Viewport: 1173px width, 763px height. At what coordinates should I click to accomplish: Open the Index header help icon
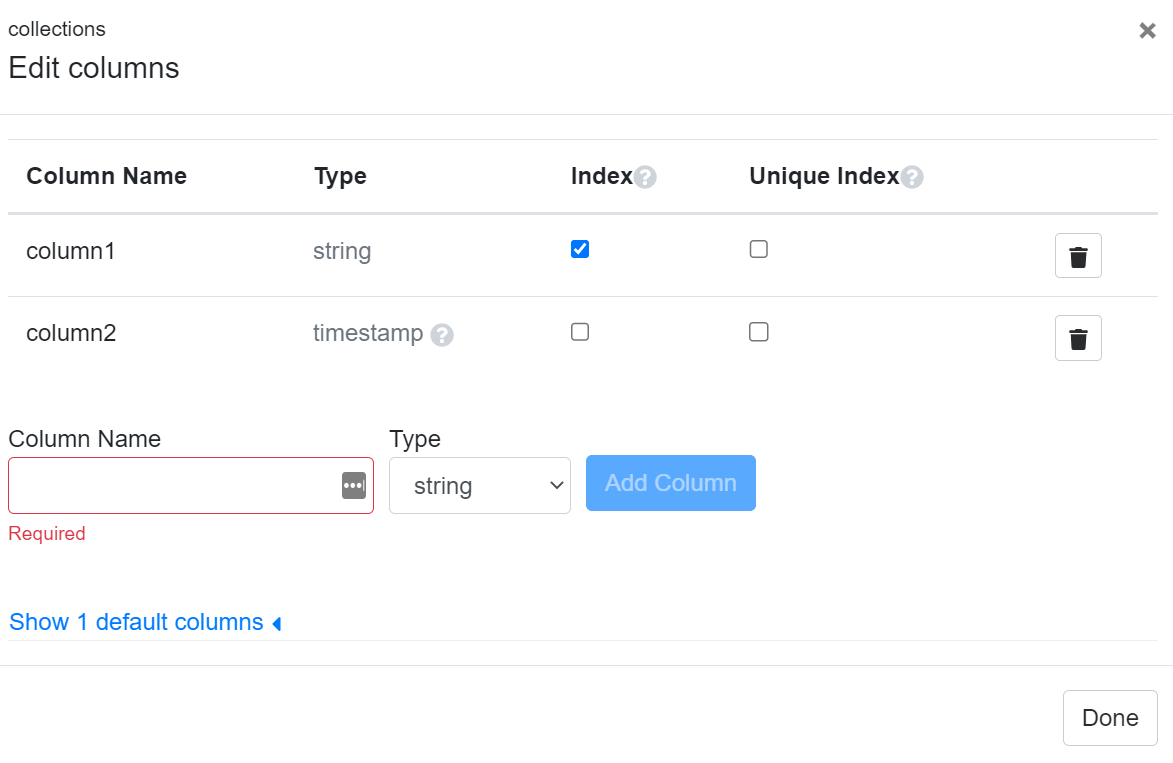(x=645, y=178)
